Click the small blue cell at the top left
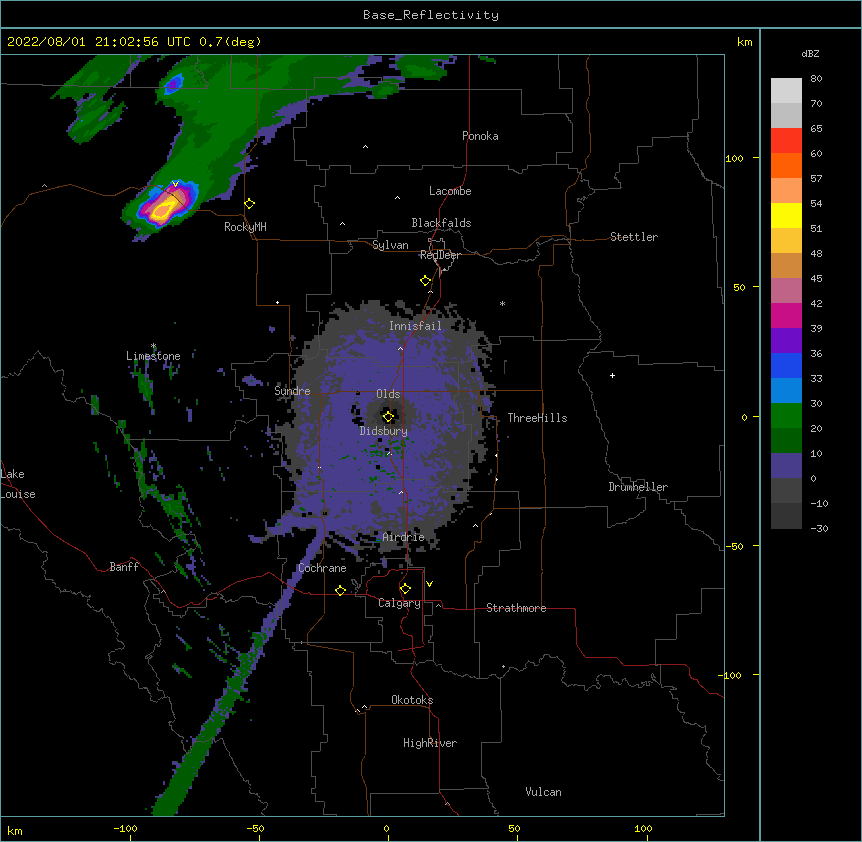This screenshot has width=862, height=842. point(174,84)
